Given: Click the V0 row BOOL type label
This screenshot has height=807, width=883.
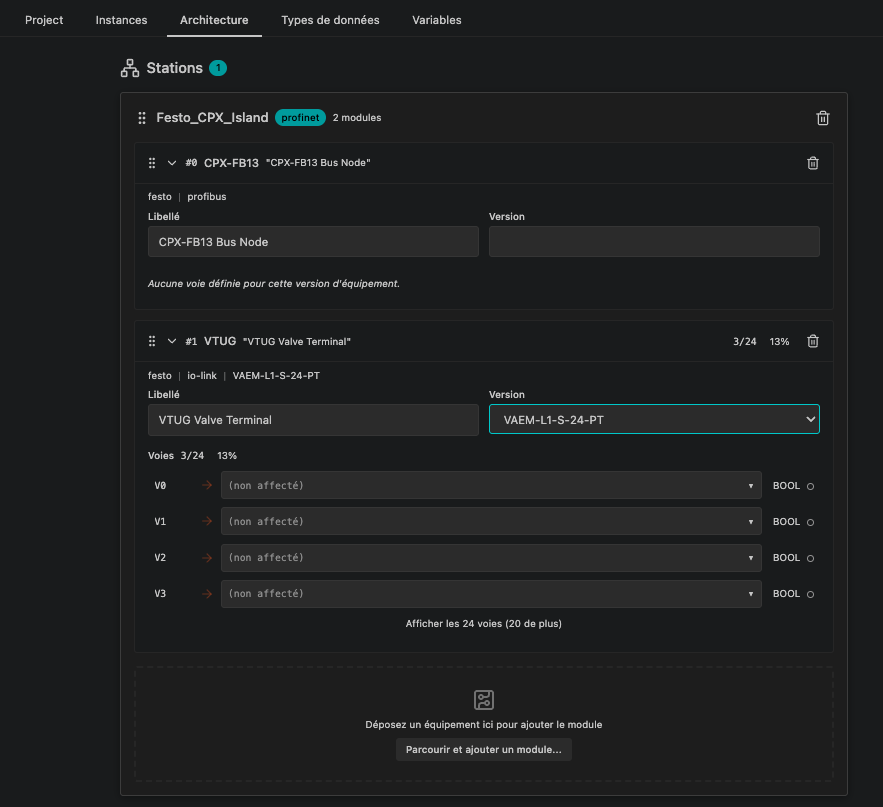Looking at the screenshot, I should (x=786, y=485).
